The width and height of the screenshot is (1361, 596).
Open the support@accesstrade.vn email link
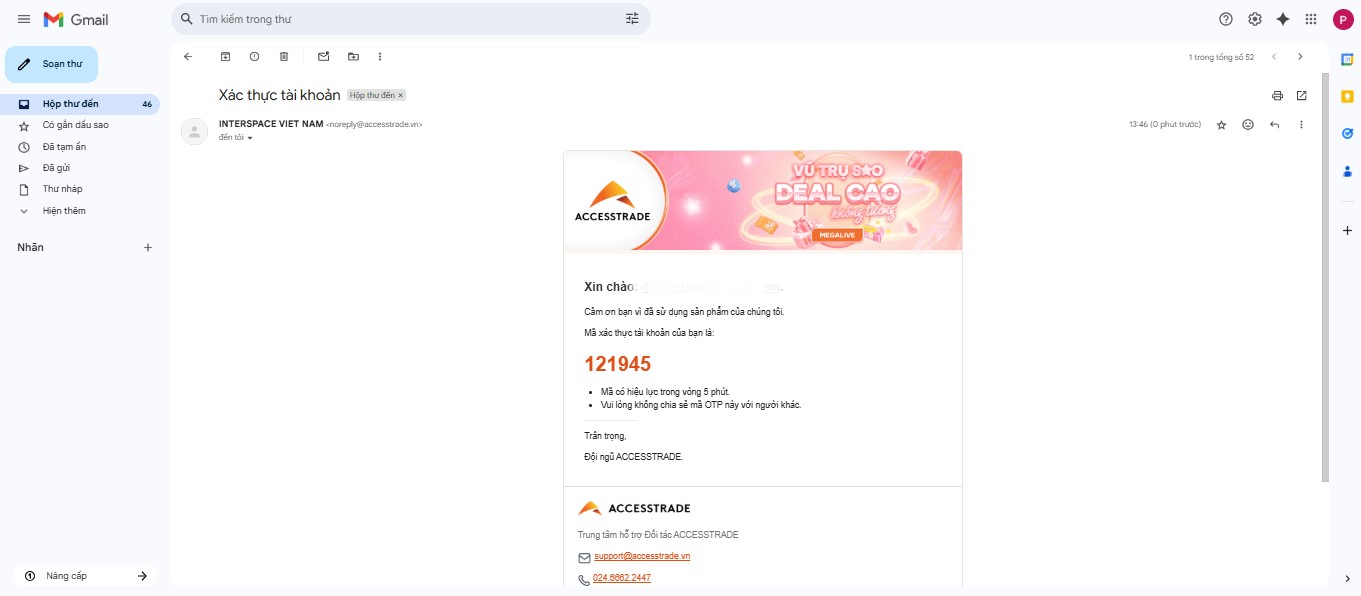tap(642, 556)
